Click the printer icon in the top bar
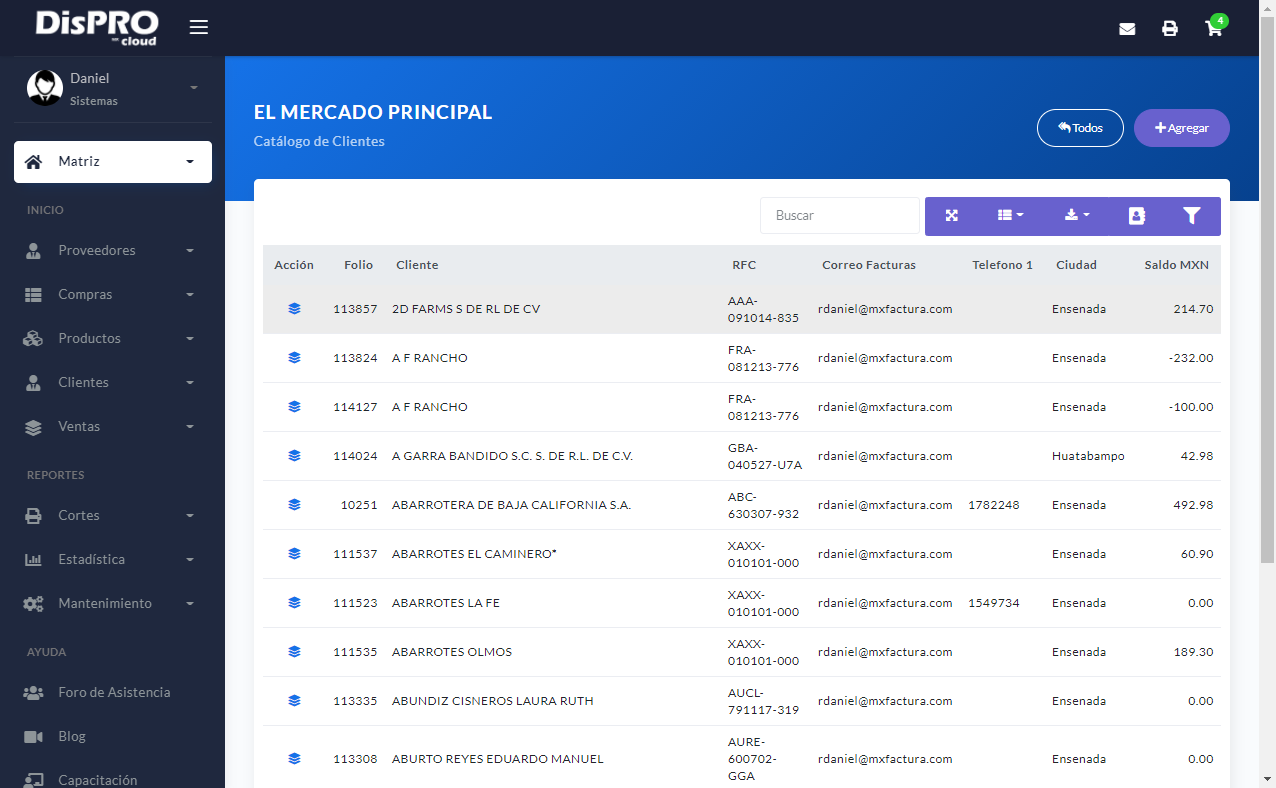Image resolution: width=1276 pixels, height=788 pixels. click(x=1170, y=29)
